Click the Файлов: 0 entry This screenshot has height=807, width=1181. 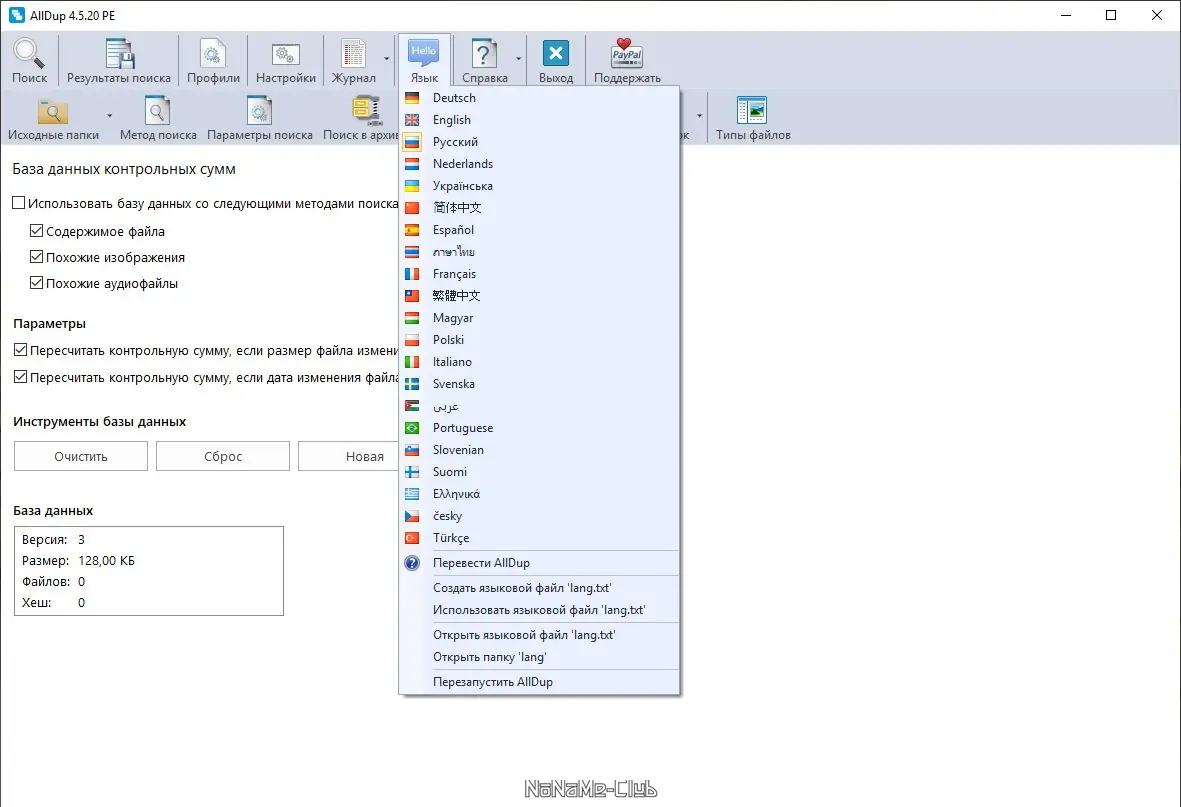[x=53, y=582]
